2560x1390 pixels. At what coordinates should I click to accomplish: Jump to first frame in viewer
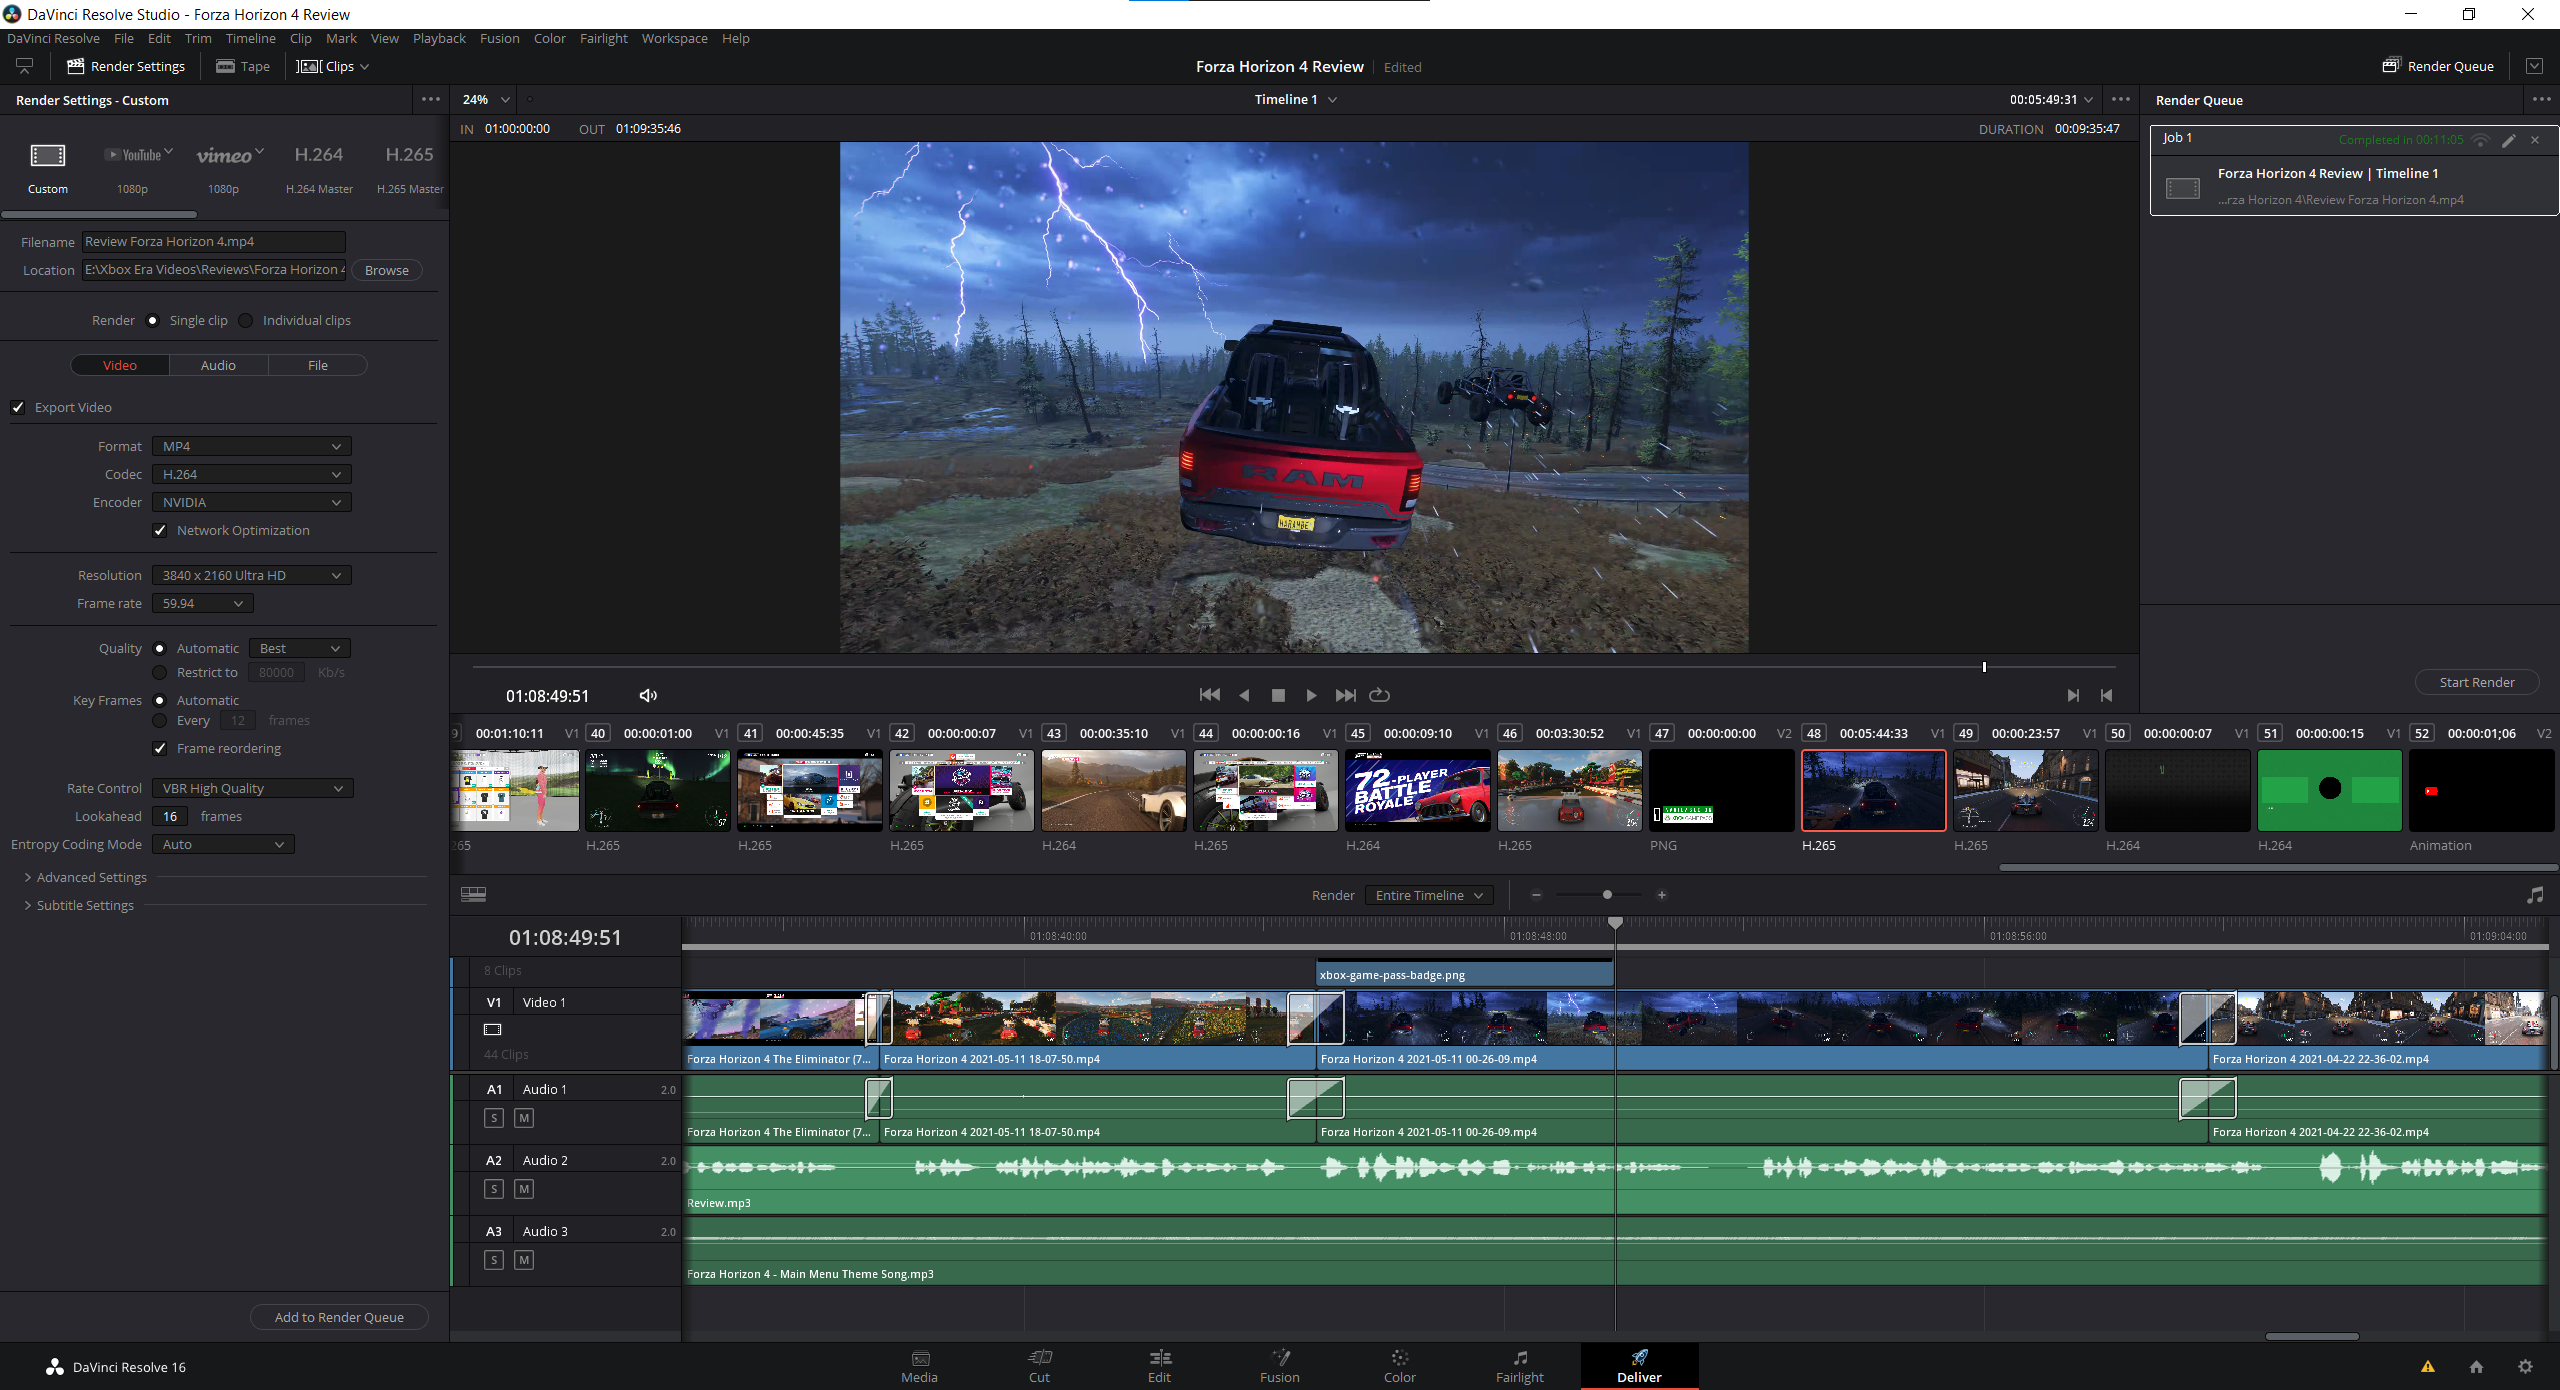click(x=1210, y=695)
